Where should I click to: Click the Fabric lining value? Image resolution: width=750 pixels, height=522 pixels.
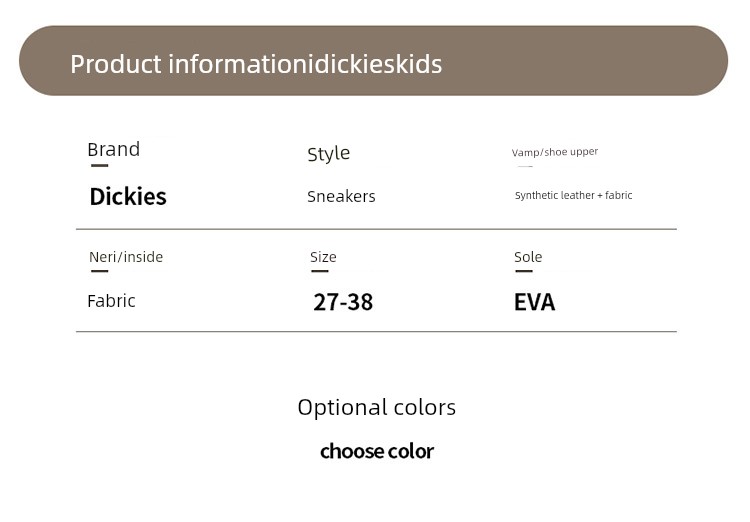click(x=111, y=301)
